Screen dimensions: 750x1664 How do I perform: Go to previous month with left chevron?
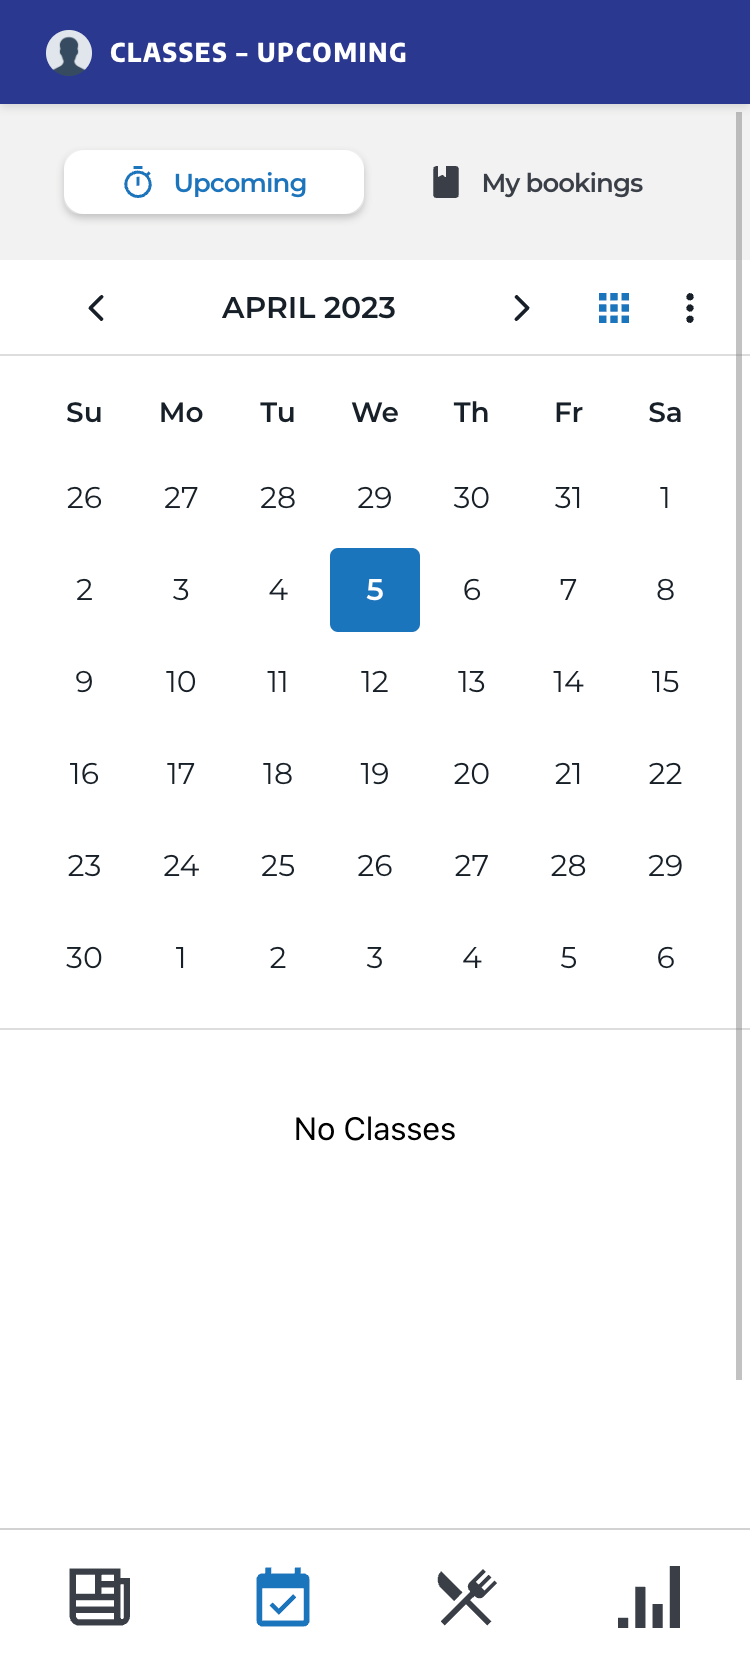click(97, 308)
